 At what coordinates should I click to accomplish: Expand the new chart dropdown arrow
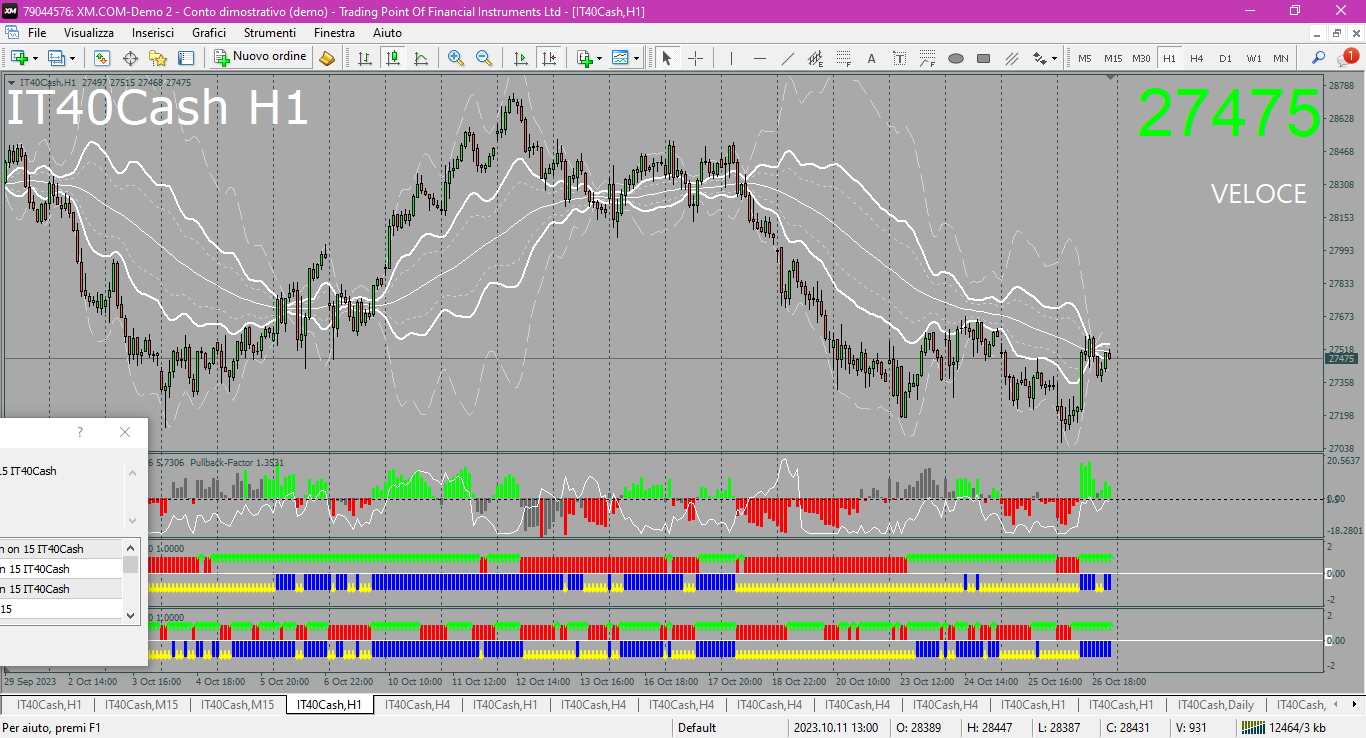coord(35,58)
